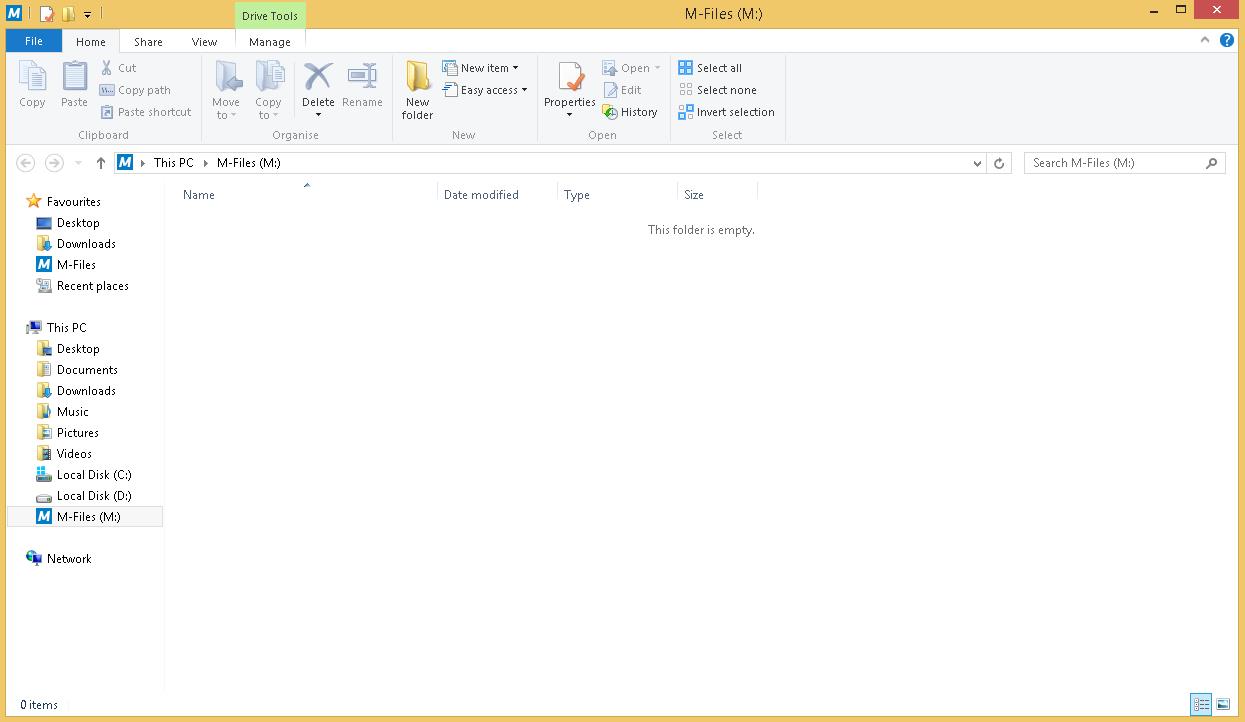Click Paste shortcut option
This screenshot has width=1245, height=722.
click(x=146, y=112)
